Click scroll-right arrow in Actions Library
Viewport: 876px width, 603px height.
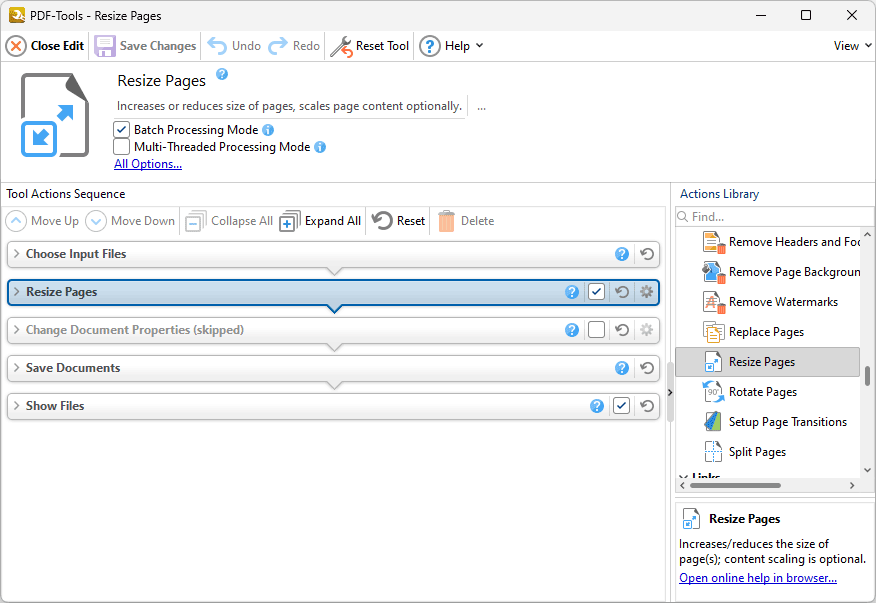pyautogui.click(x=852, y=486)
